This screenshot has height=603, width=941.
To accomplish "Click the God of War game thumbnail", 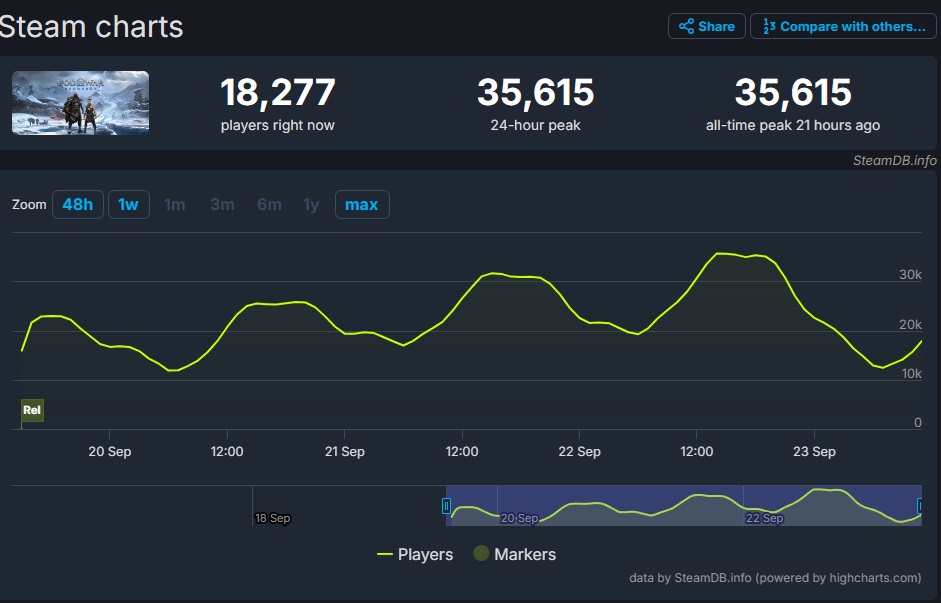I will pyautogui.click(x=80, y=103).
